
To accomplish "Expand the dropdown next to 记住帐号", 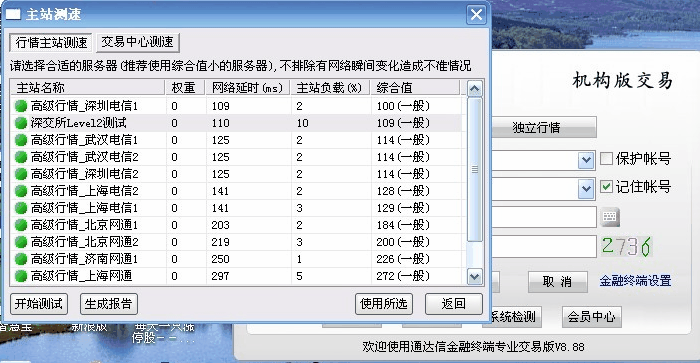I will click(586, 189).
